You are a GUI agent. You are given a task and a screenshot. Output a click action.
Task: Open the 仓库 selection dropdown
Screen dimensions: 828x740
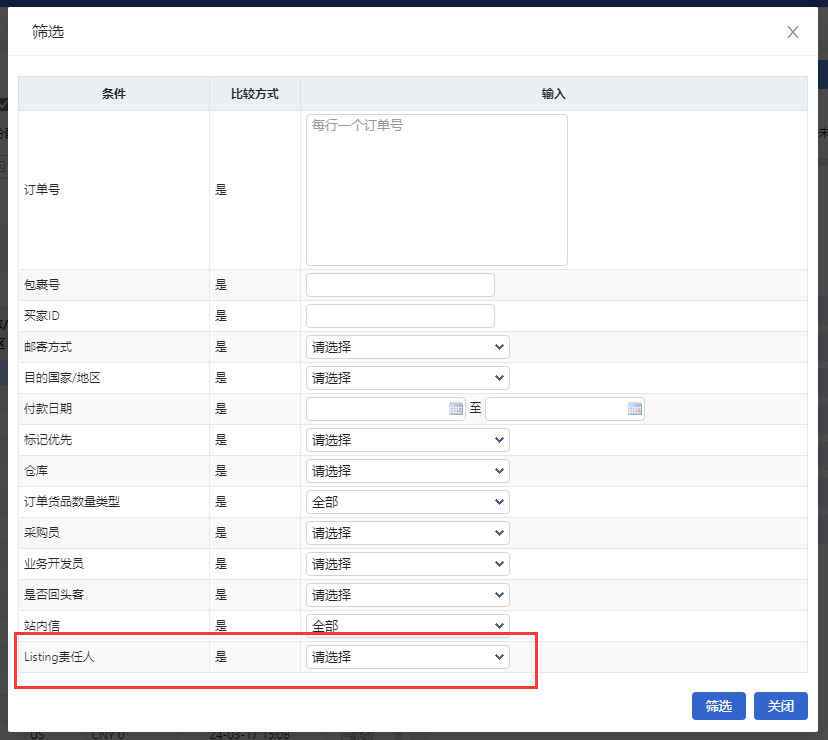click(407, 471)
